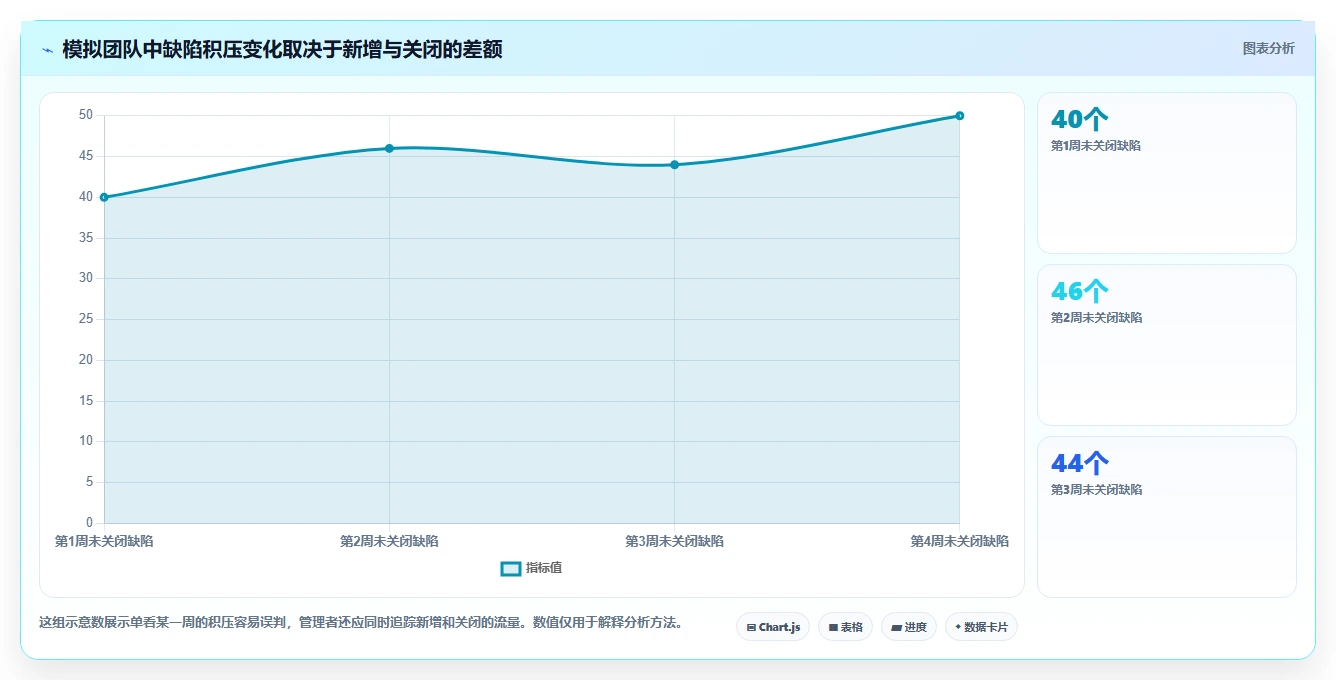Viewport: 1336px width, 680px height.
Task: Click data point for 第1周未关闭缺陷
Action: pos(104,197)
